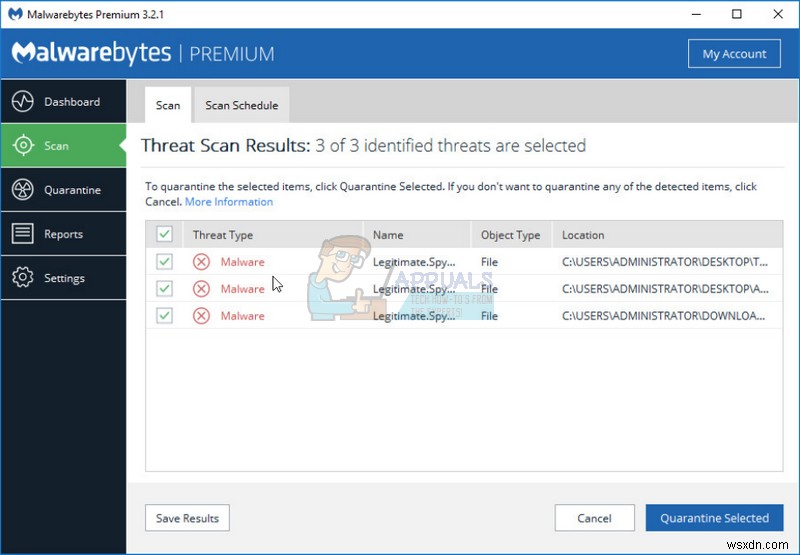Toggle the select-all checkbox in table header

pyautogui.click(x=164, y=234)
